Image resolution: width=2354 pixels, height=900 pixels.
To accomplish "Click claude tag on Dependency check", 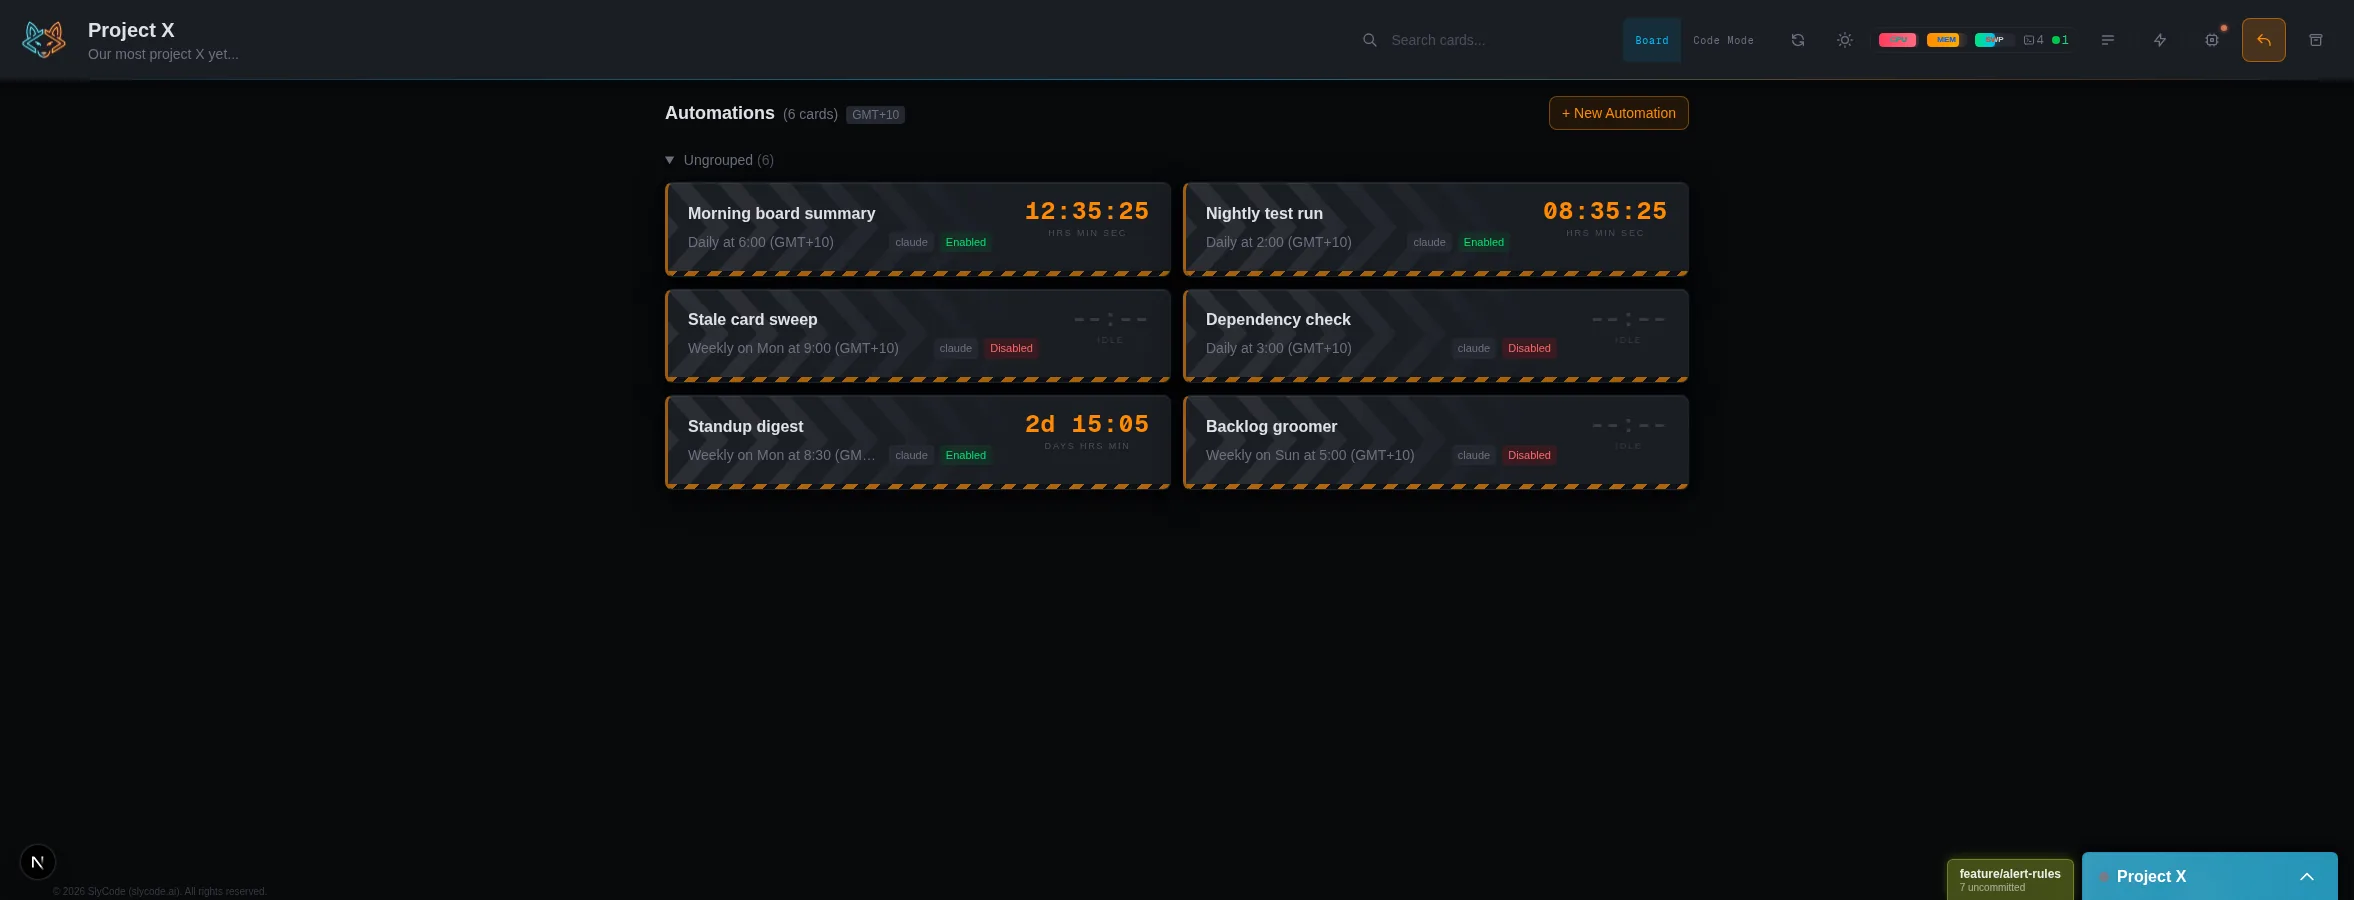I will (1473, 348).
